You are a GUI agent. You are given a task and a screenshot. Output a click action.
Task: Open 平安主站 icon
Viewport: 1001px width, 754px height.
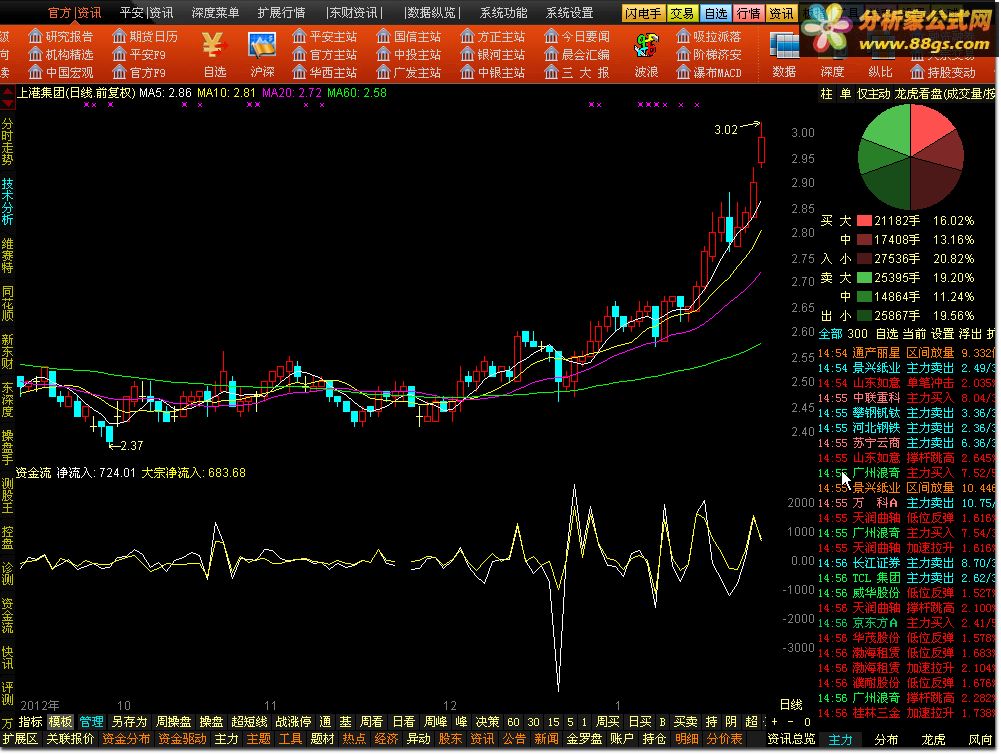coord(324,36)
